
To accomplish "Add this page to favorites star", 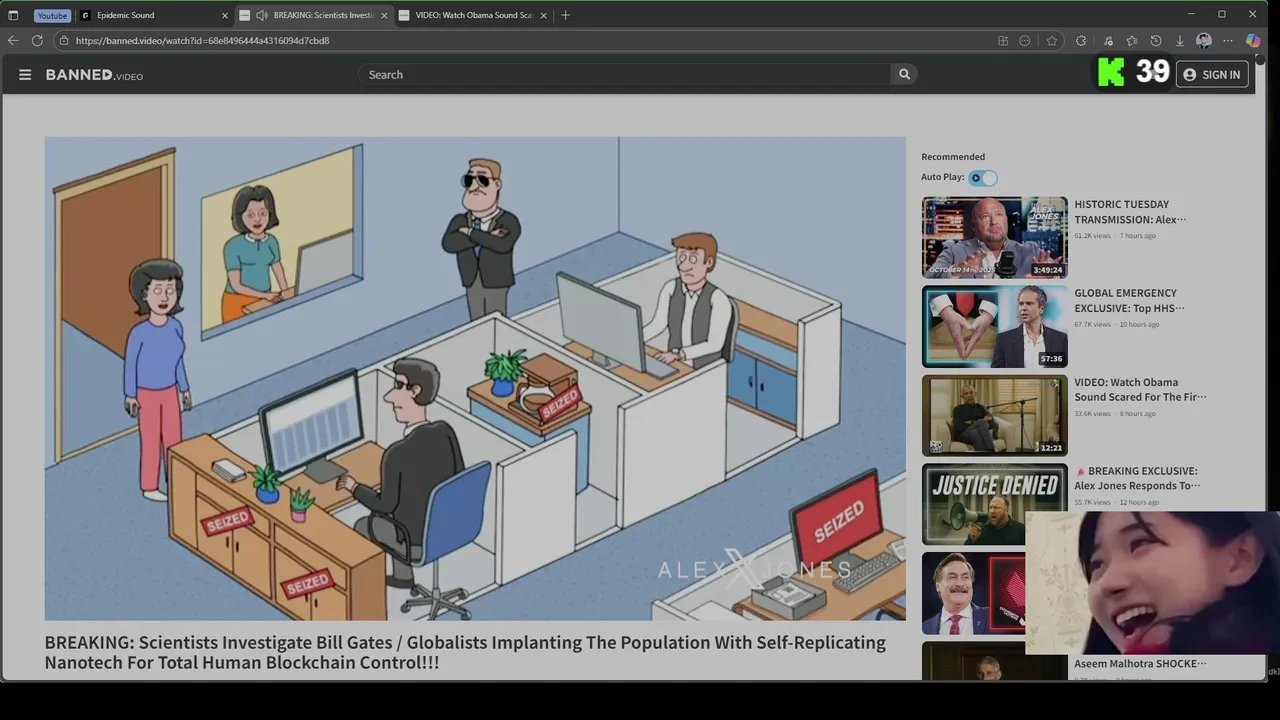I will click(1052, 41).
